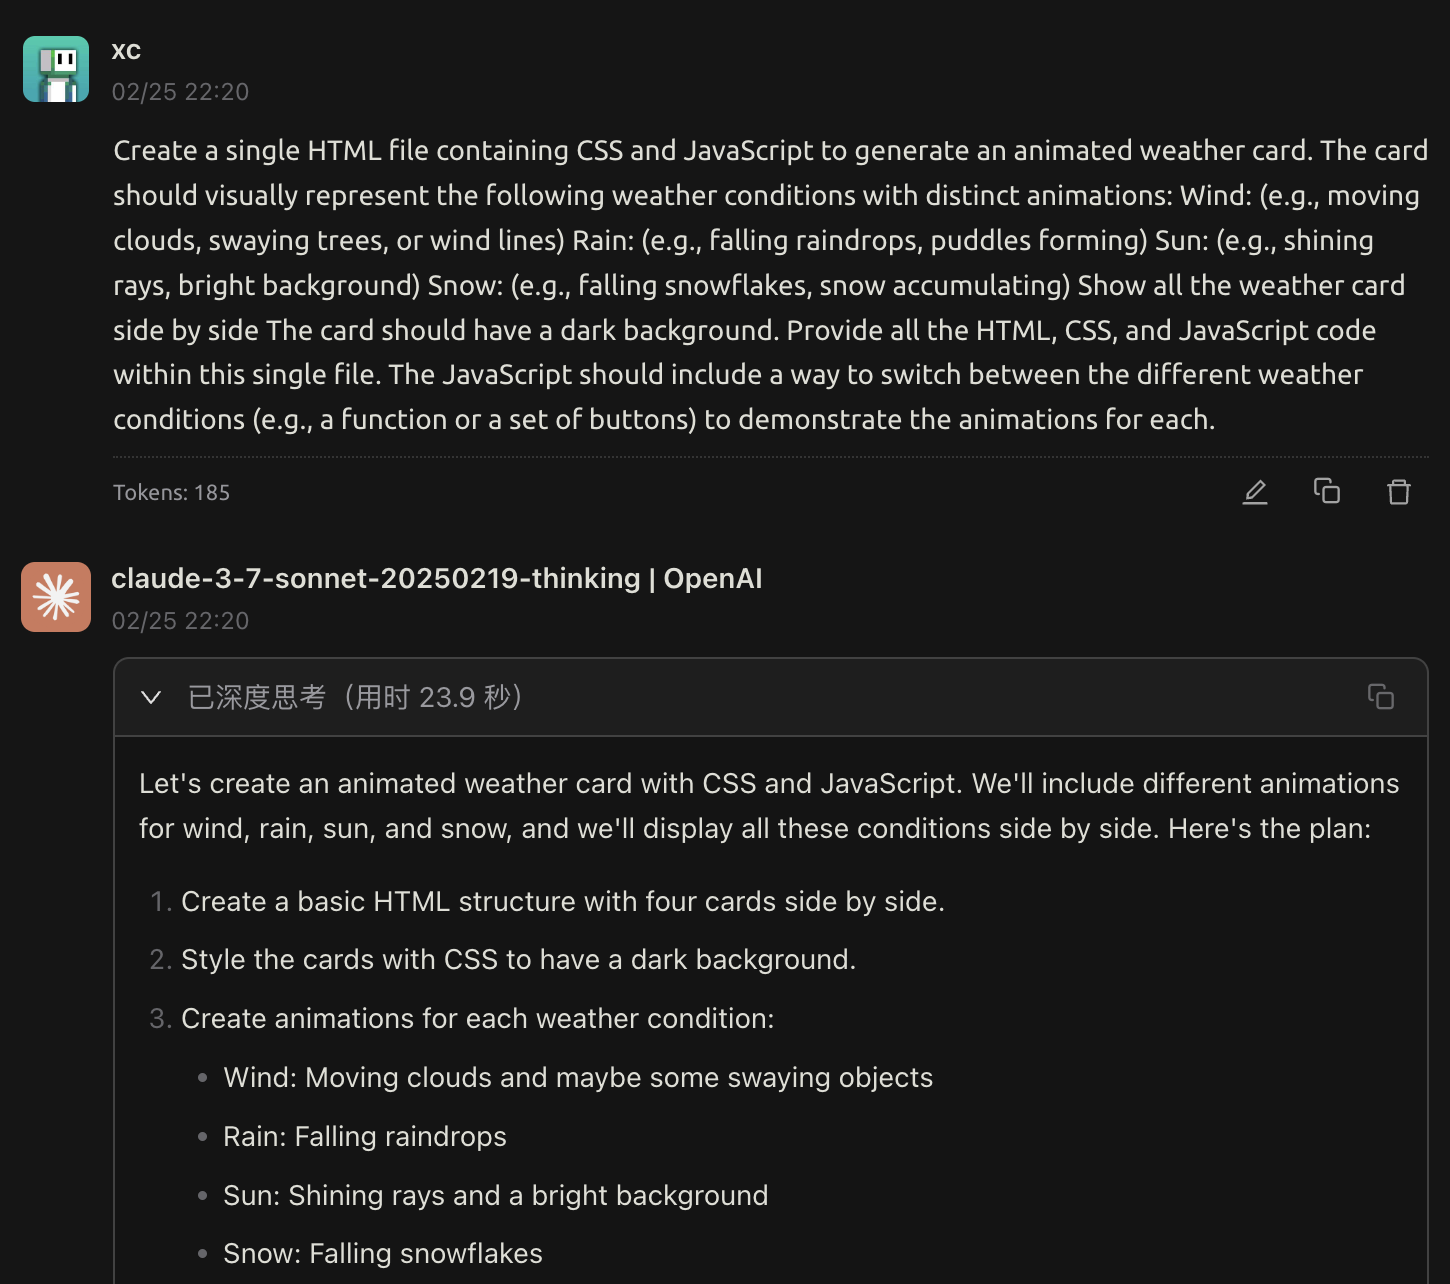Click the 'Style the cards with CSS' item
The image size is (1450, 1284).
pos(518,960)
